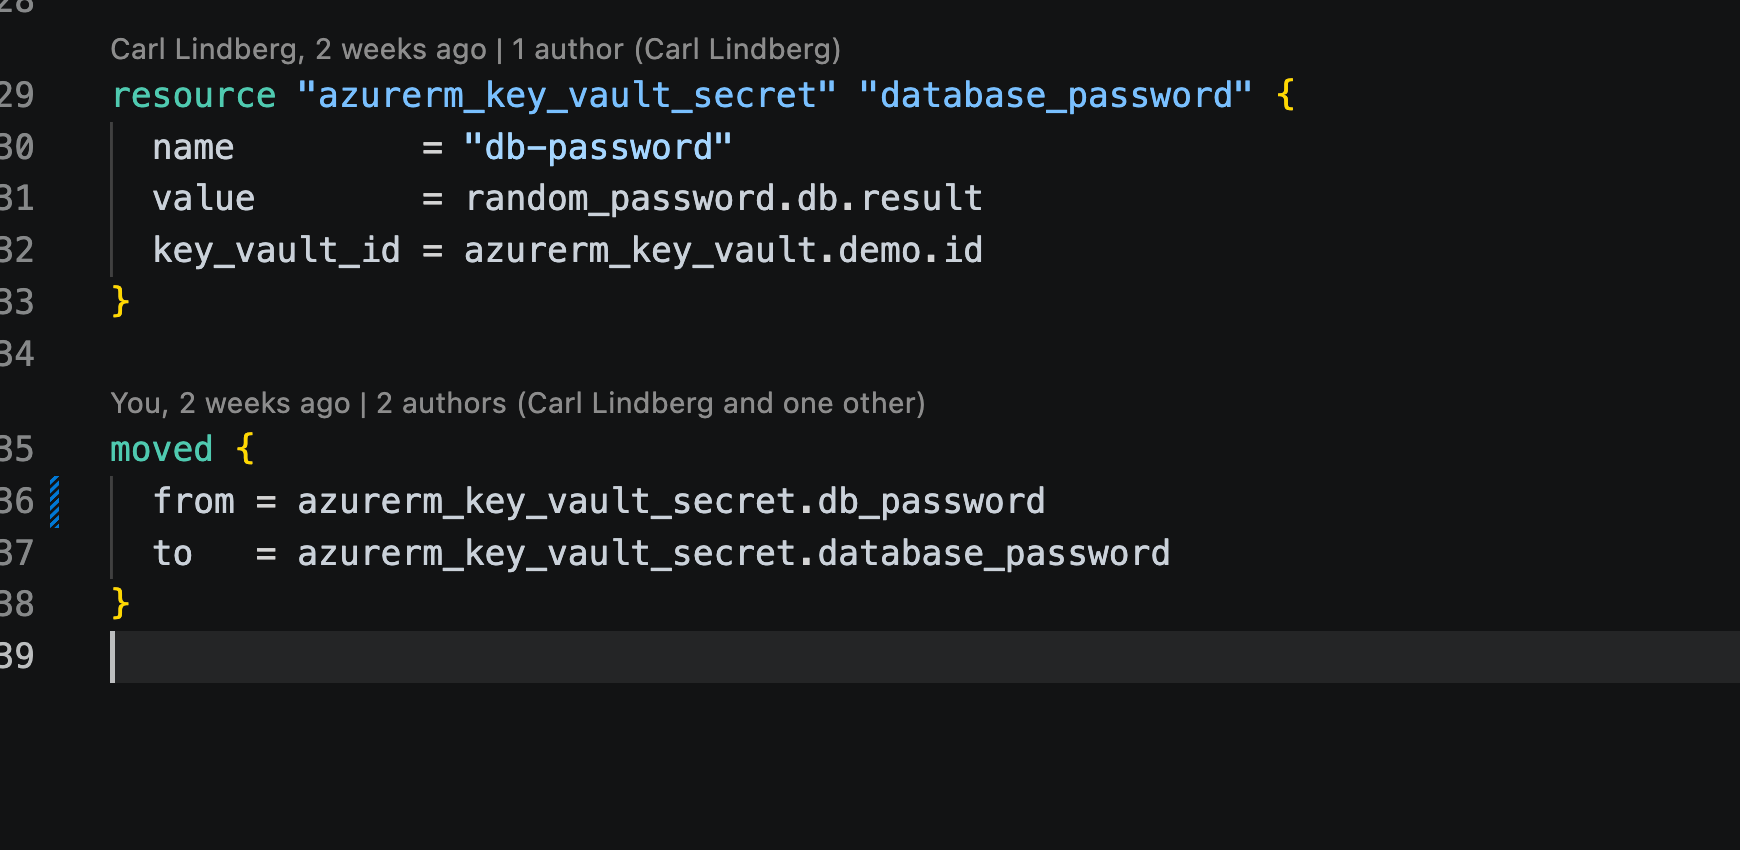Click line number 34 in the gutter

[17, 353]
